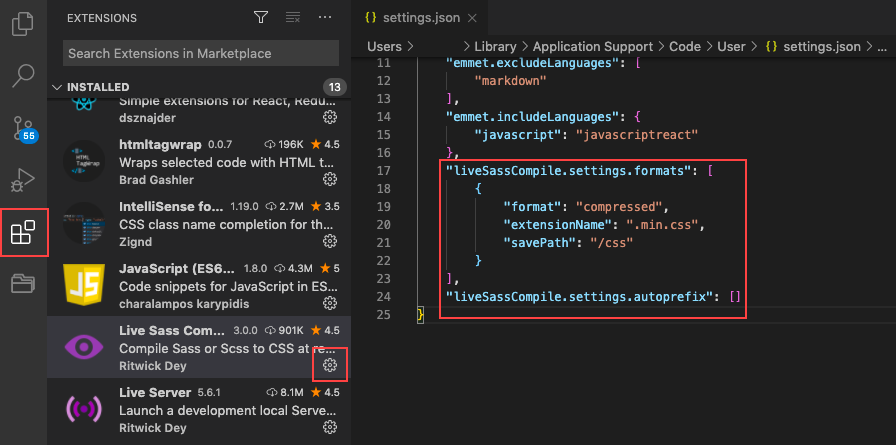Open the Extensions panel more actions menu

324,18
